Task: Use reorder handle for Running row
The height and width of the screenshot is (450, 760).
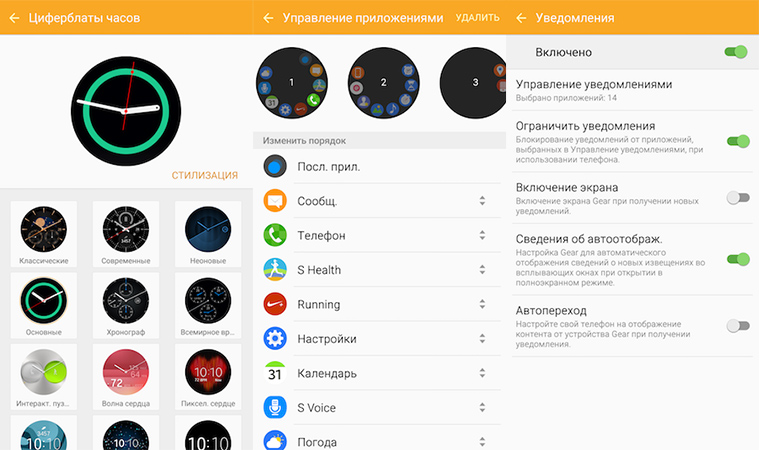Action: pyautogui.click(x=482, y=304)
